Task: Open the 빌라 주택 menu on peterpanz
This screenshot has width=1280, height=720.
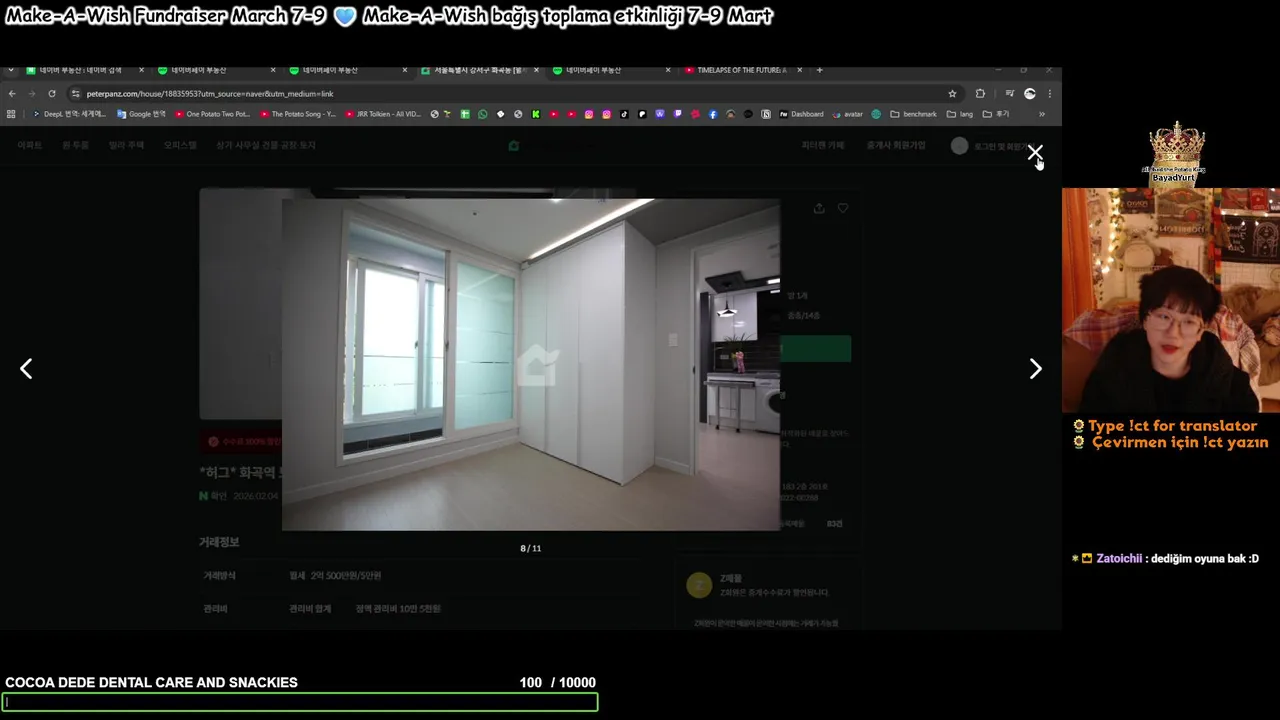Action: pyautogui.click(x=126, y=145)
